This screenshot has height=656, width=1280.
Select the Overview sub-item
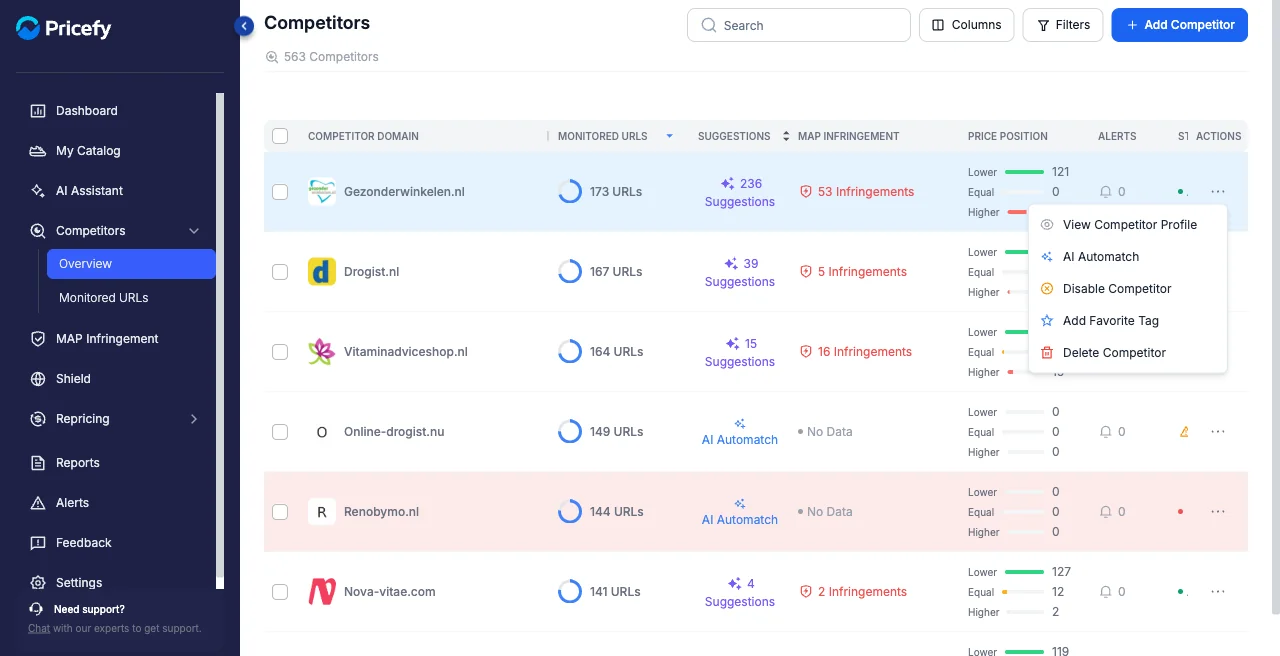[x=131, y=264]
